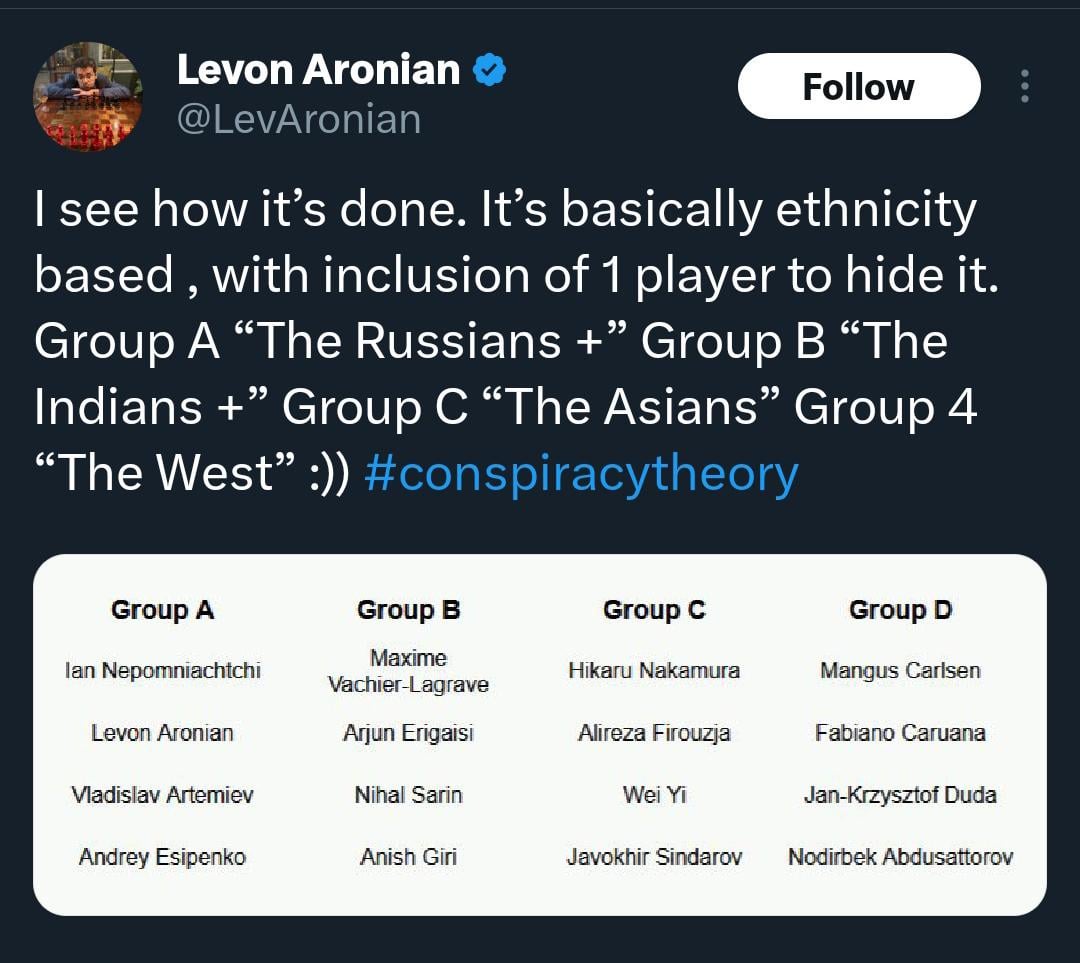
Task: Select Maxime Vachier-Lagrave in Group B
Action: (x=408, y=671)
